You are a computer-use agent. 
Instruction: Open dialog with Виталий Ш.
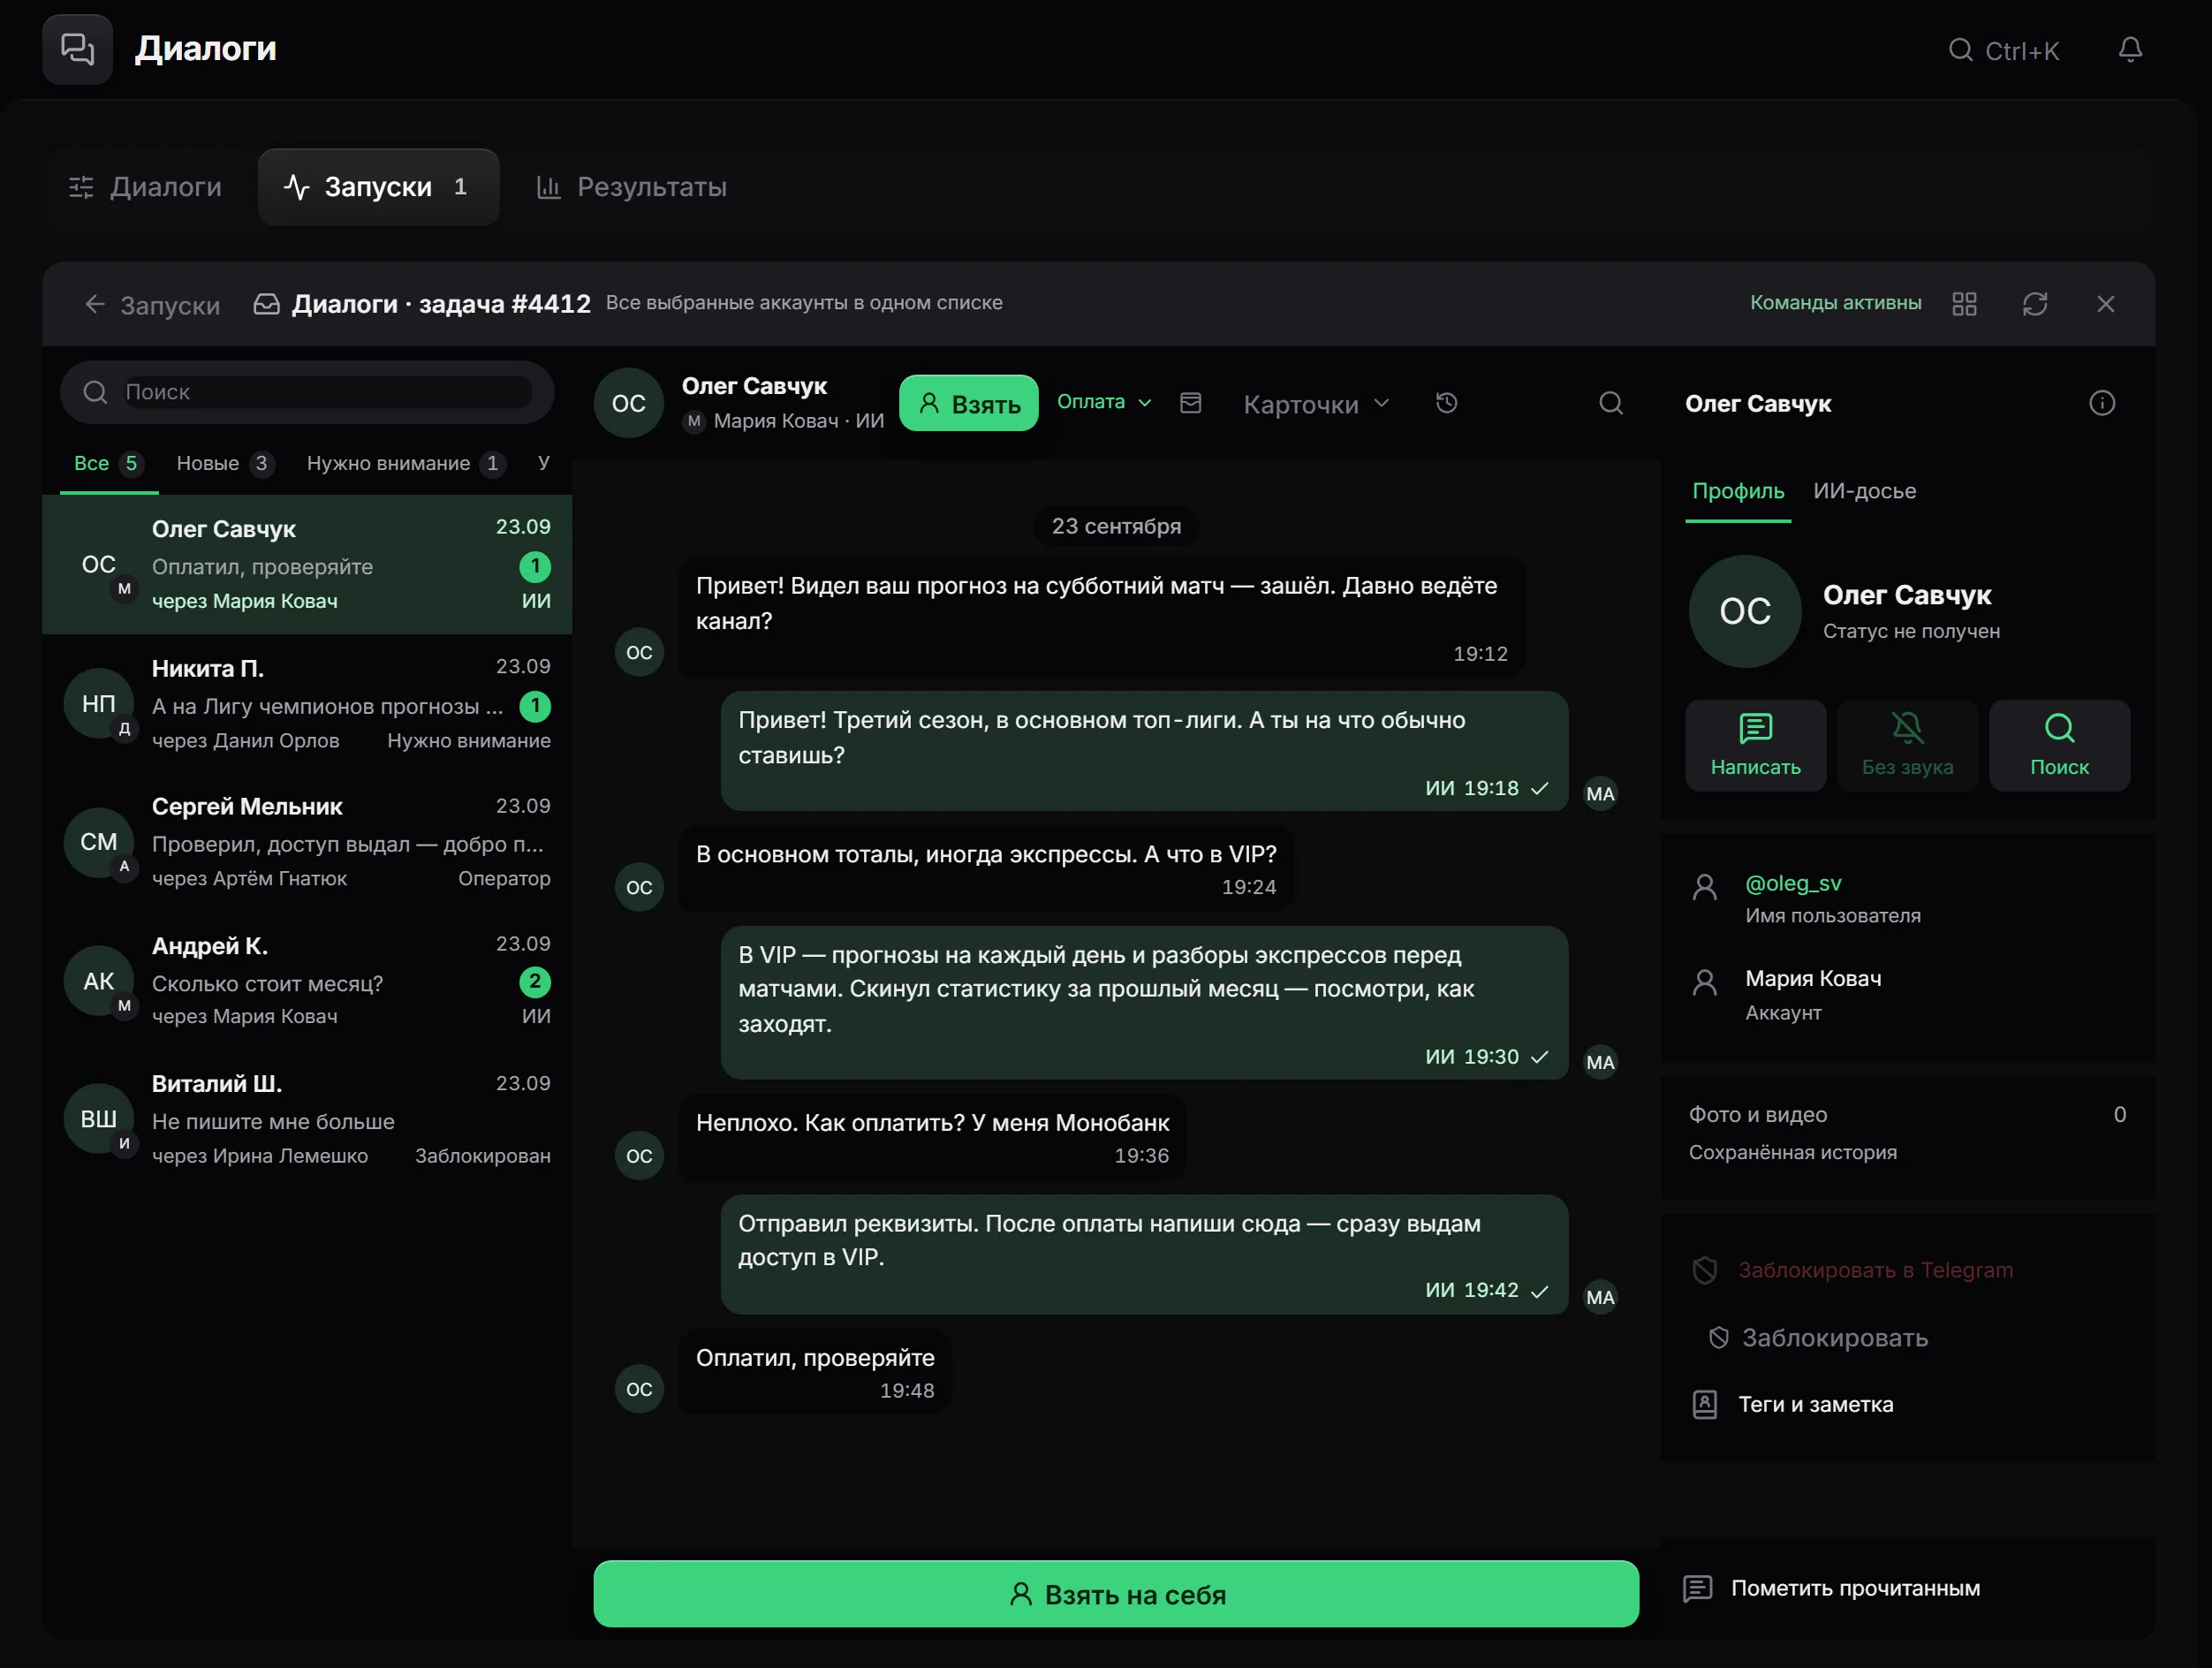307,1120
